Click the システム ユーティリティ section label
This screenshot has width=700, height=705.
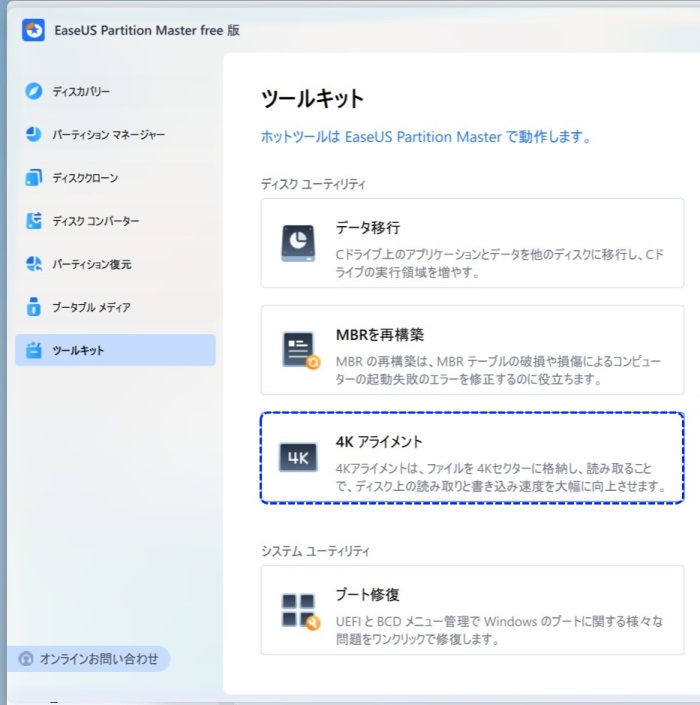click(316, 551)
